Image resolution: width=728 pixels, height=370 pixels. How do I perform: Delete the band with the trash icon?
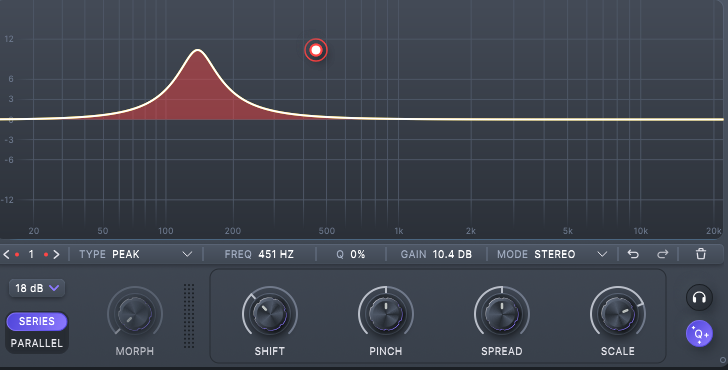(701, 254)
